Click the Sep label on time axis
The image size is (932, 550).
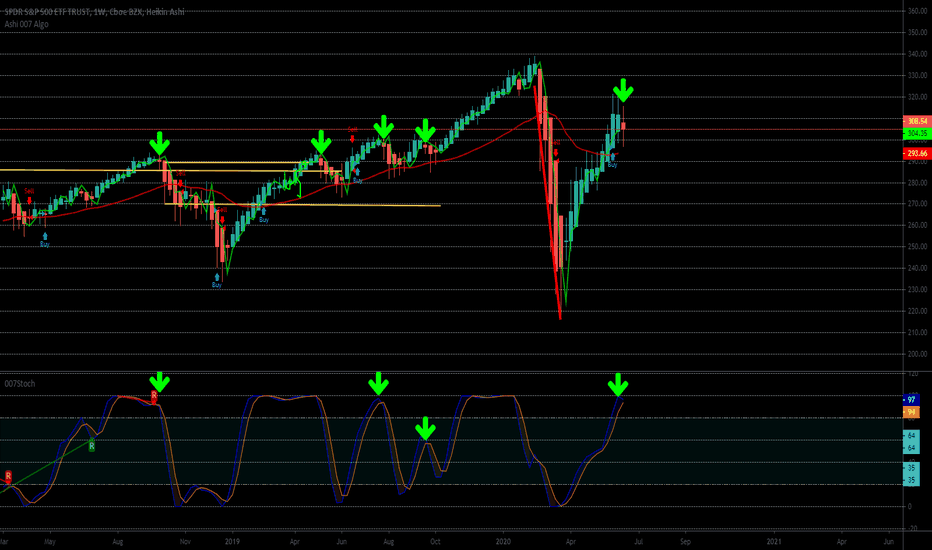[x=685, y=542]
